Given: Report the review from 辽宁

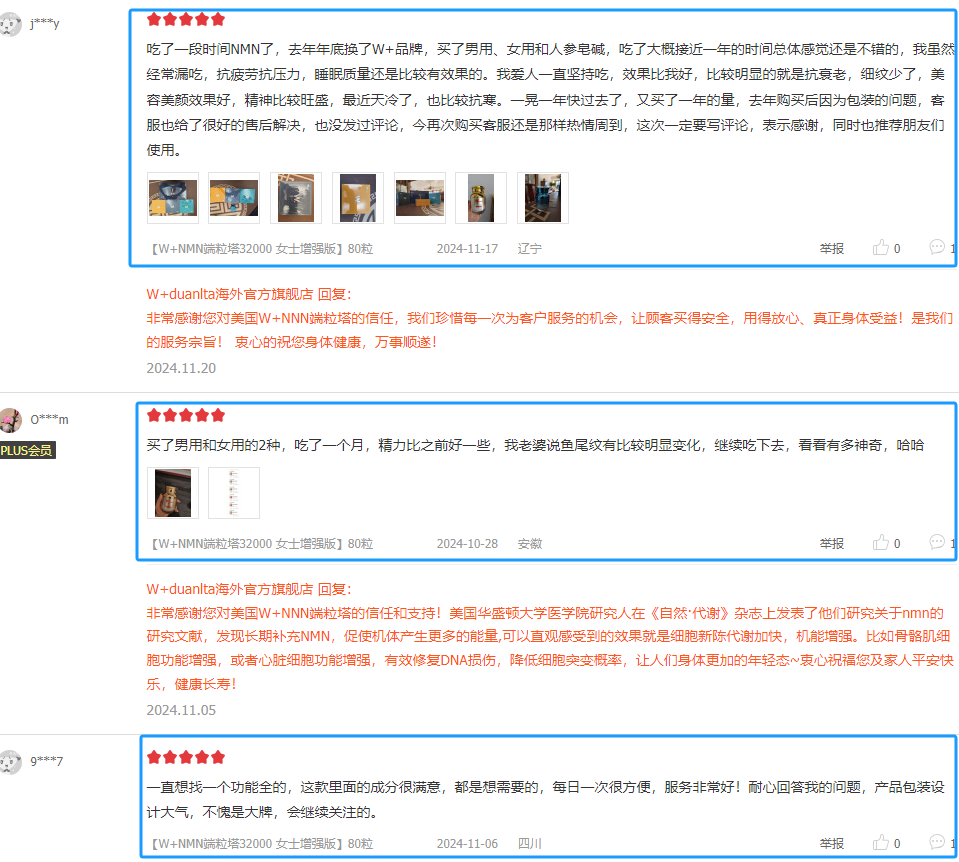Looking at the screenshot, I should 832,248.
